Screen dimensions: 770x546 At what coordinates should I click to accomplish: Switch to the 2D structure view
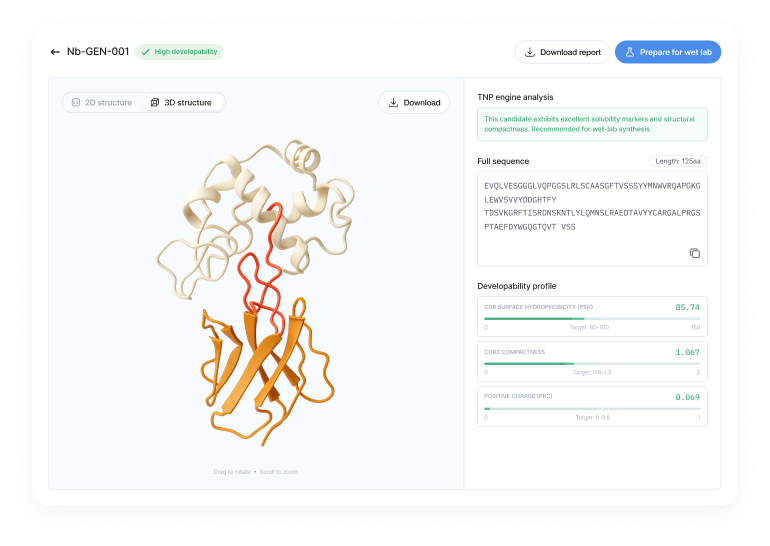coord(102,103)
